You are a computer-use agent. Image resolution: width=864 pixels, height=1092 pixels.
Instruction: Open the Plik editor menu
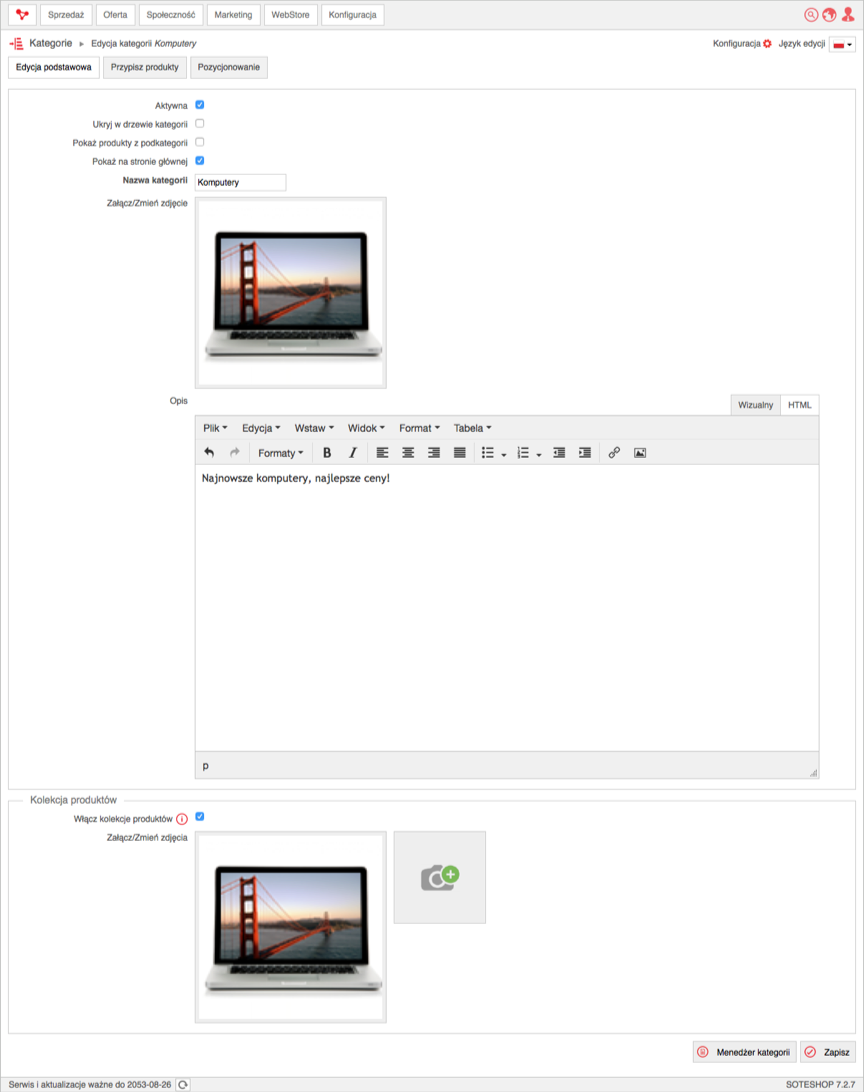click(215, 428)
